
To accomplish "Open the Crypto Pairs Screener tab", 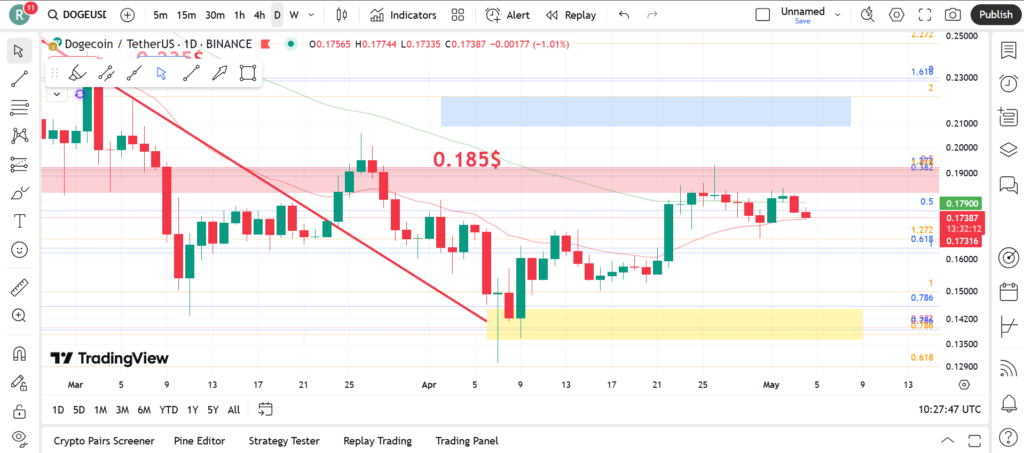I will [104, 441].
